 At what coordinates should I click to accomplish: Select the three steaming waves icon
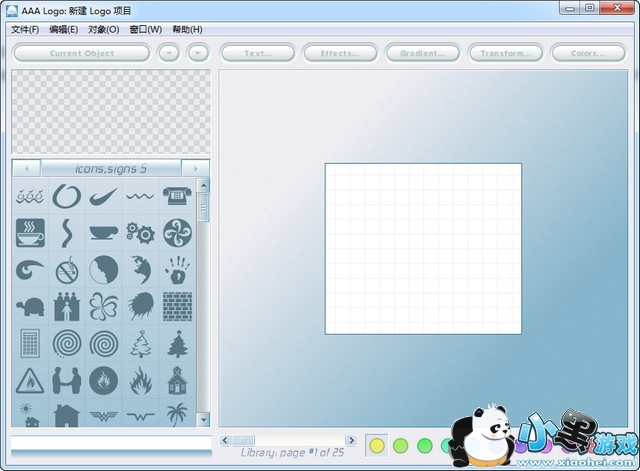pyautogui.click(x=30, y=196)
